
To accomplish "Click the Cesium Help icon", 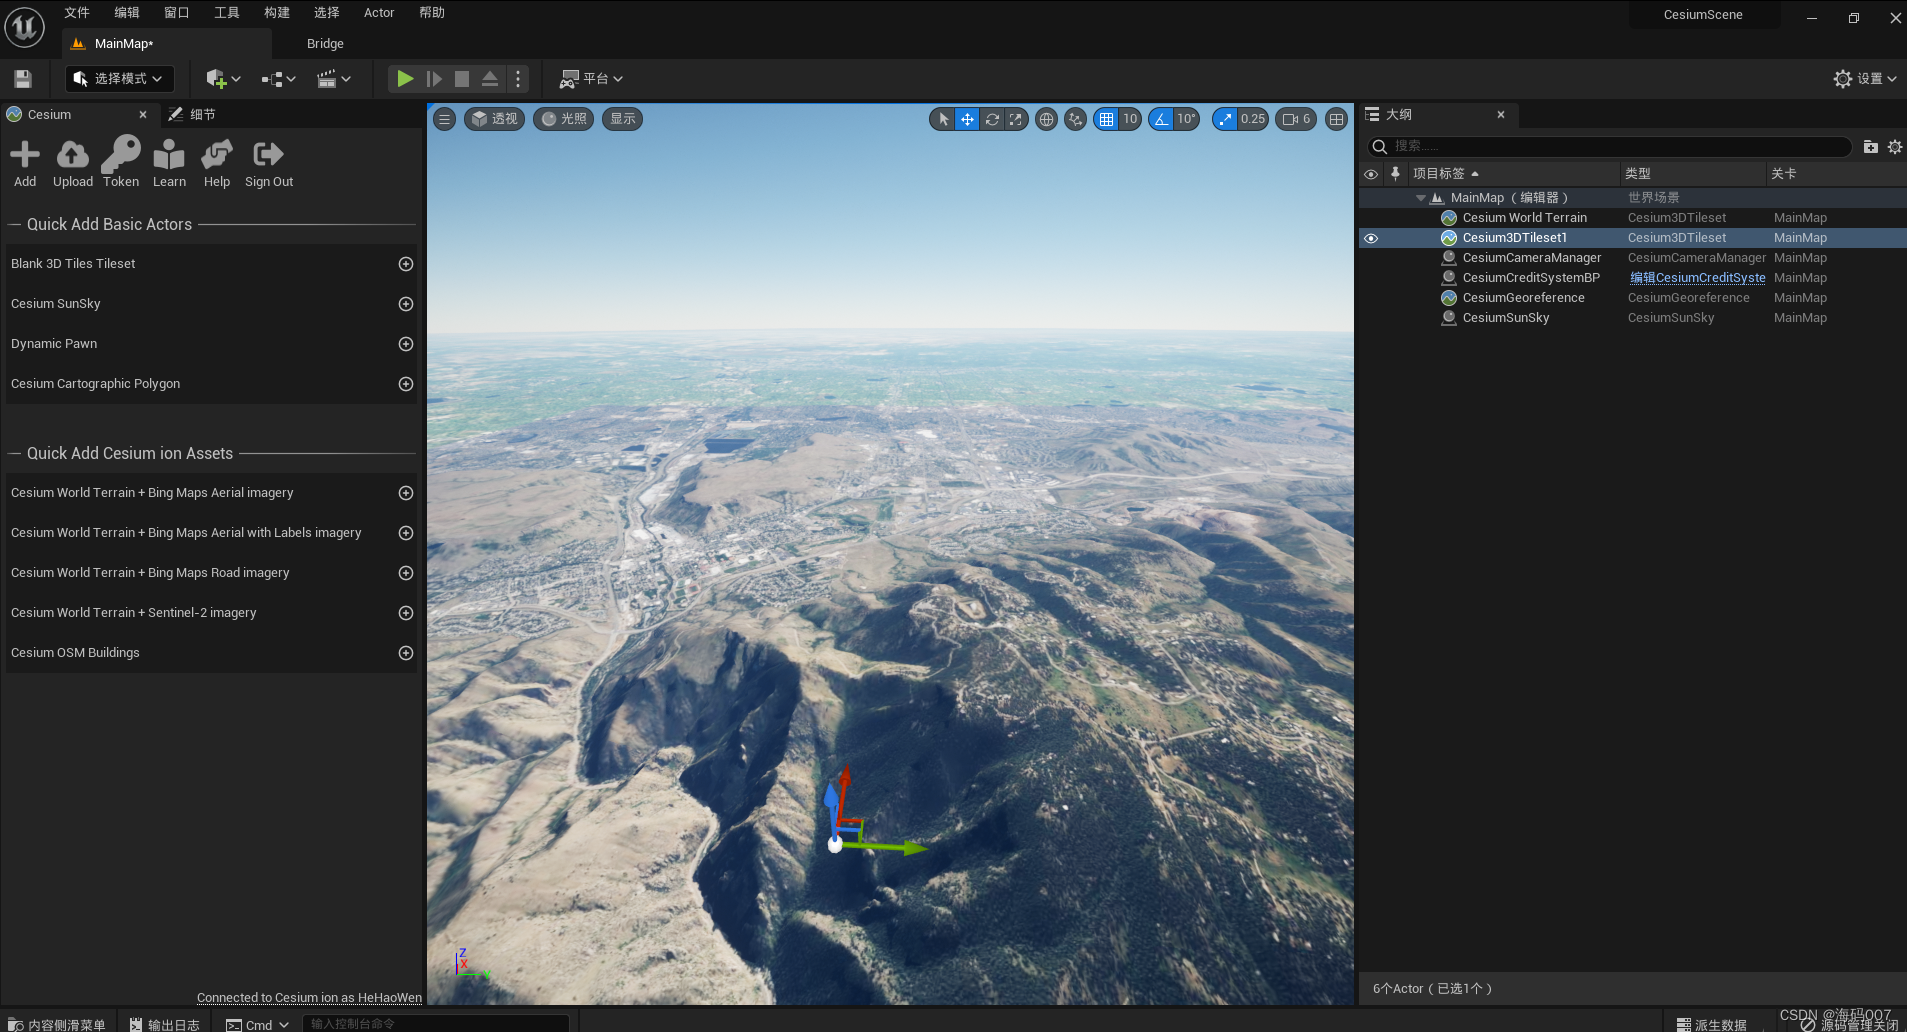I will tap(216, 160).
